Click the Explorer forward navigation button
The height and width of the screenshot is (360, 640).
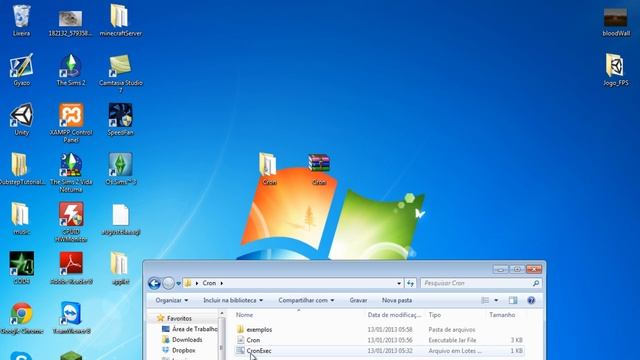click(168, 283)
